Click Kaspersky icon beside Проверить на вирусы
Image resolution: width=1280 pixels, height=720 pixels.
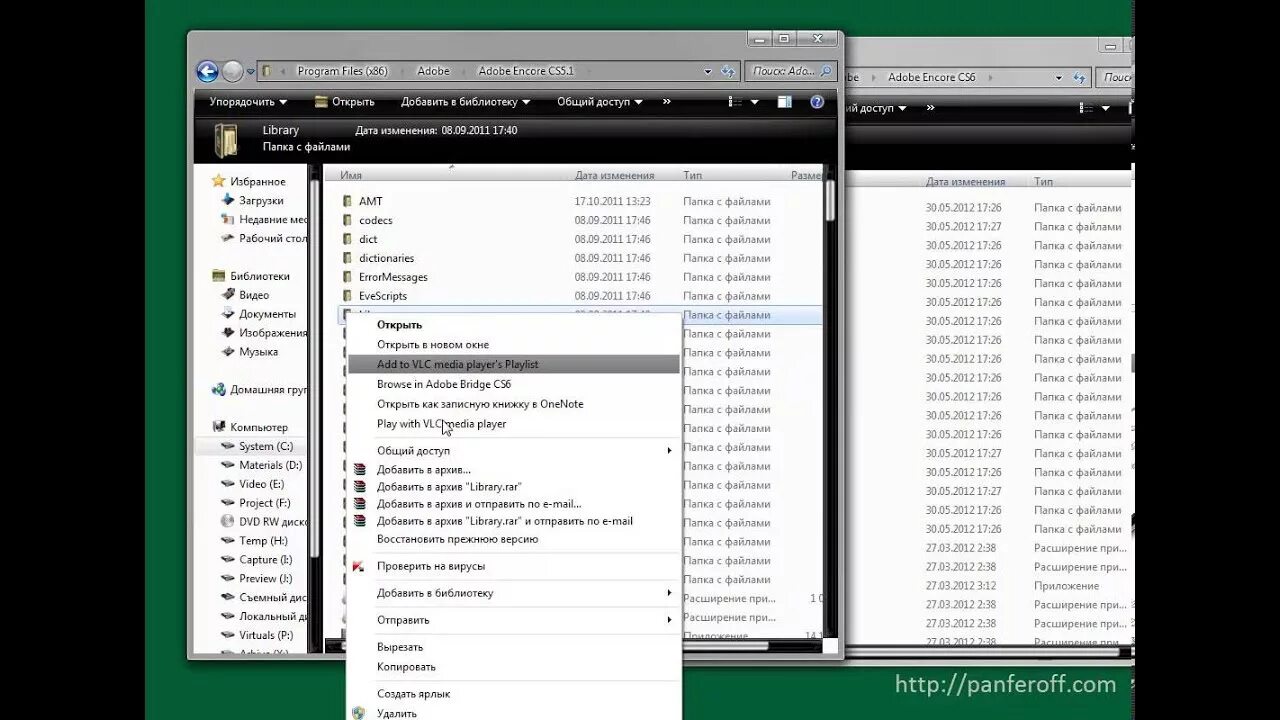359,566
